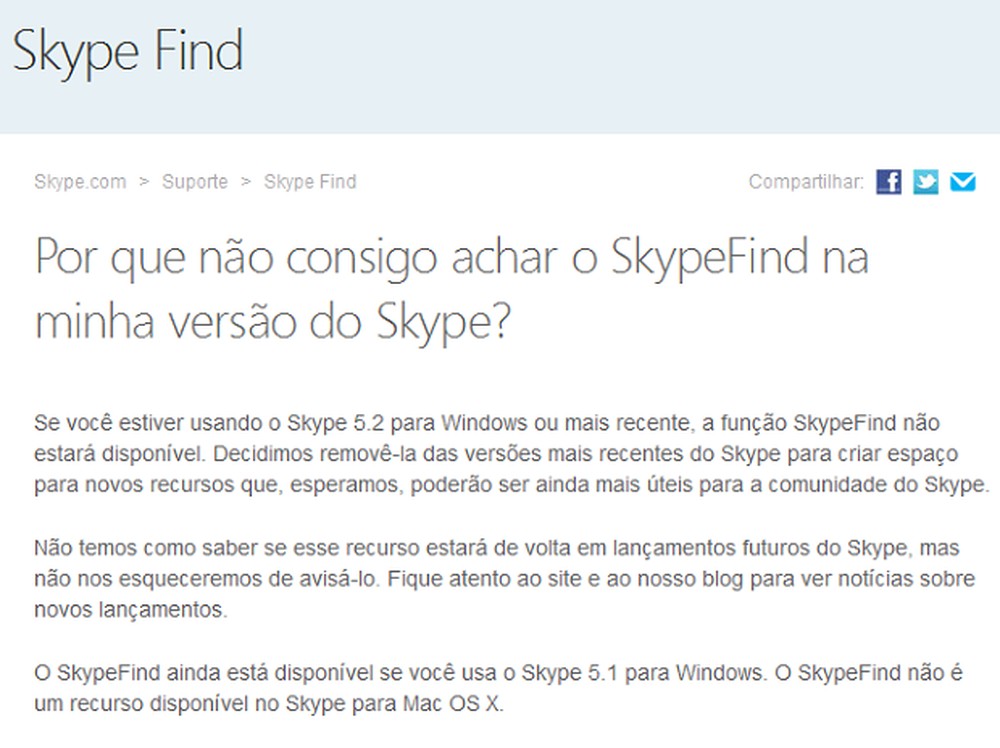The height and width of the screenshot is (748, 1000).
Task: Select Skype Find in the breadcrumb trail
Action: [309, 182]
